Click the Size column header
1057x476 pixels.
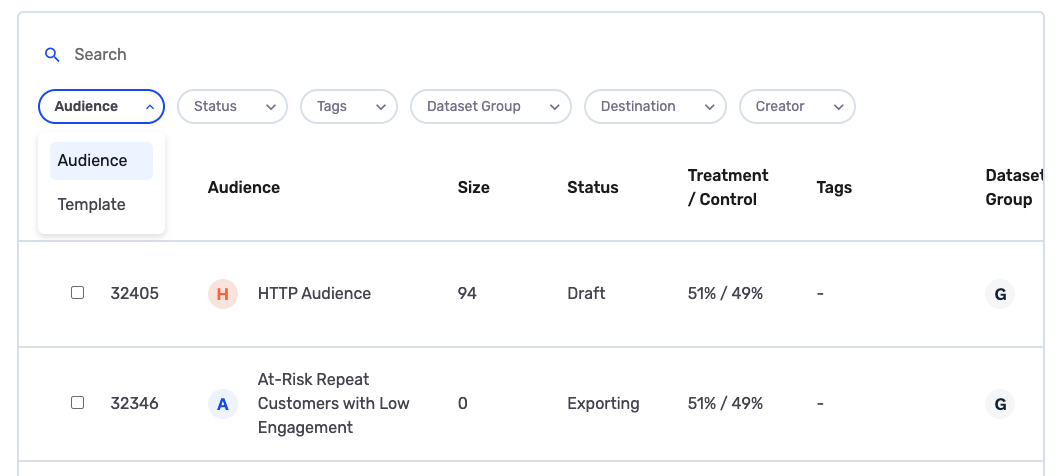pos(473,188)
